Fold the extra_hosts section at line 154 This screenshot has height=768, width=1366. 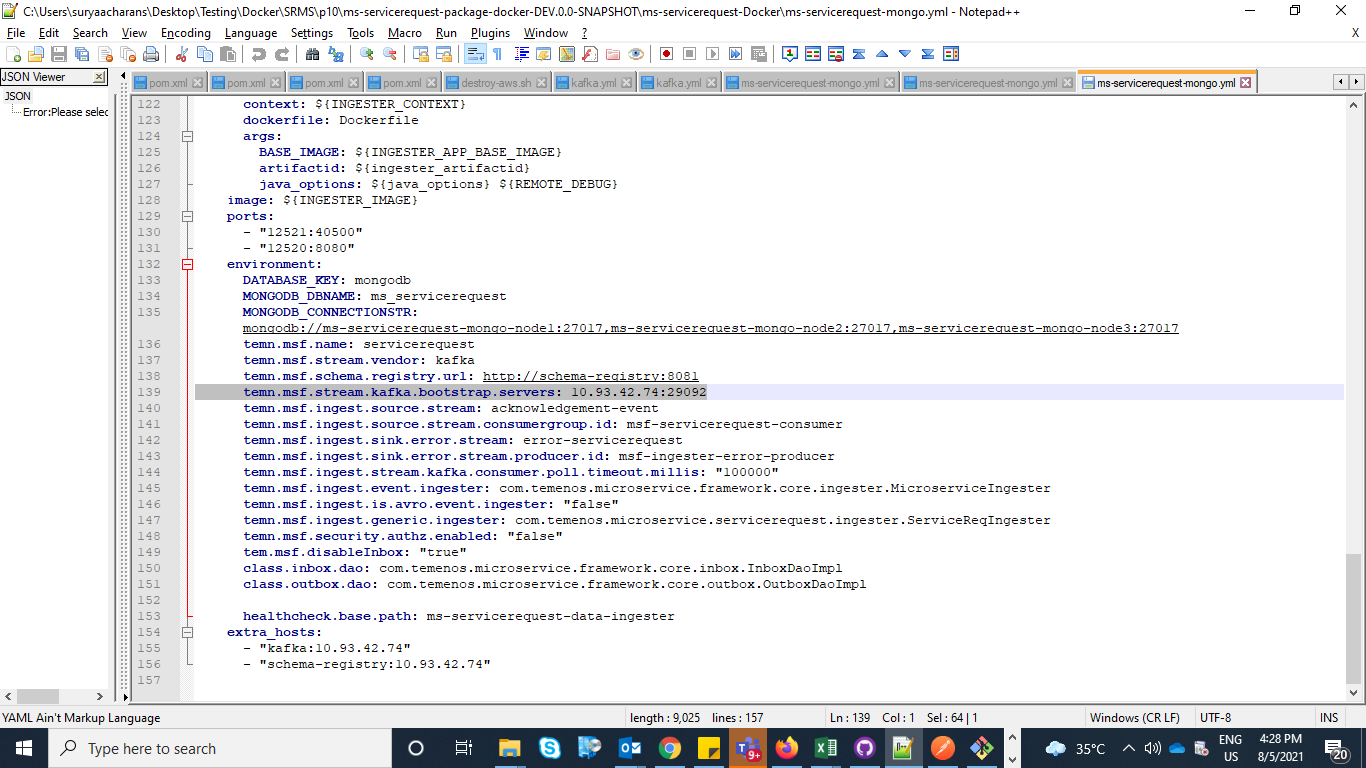pyautogui.click(x=187, y=632)
